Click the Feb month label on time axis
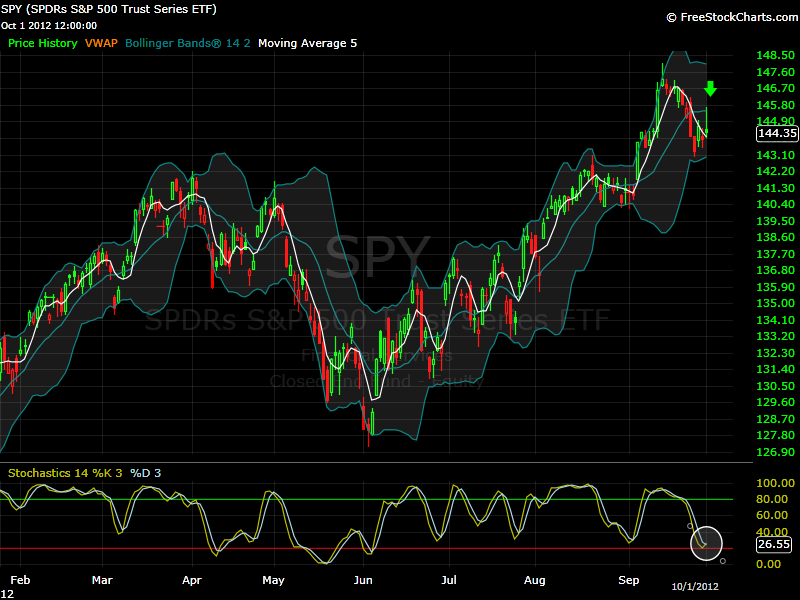The width and height of the screenshot is (800, 600). (20, 580)
